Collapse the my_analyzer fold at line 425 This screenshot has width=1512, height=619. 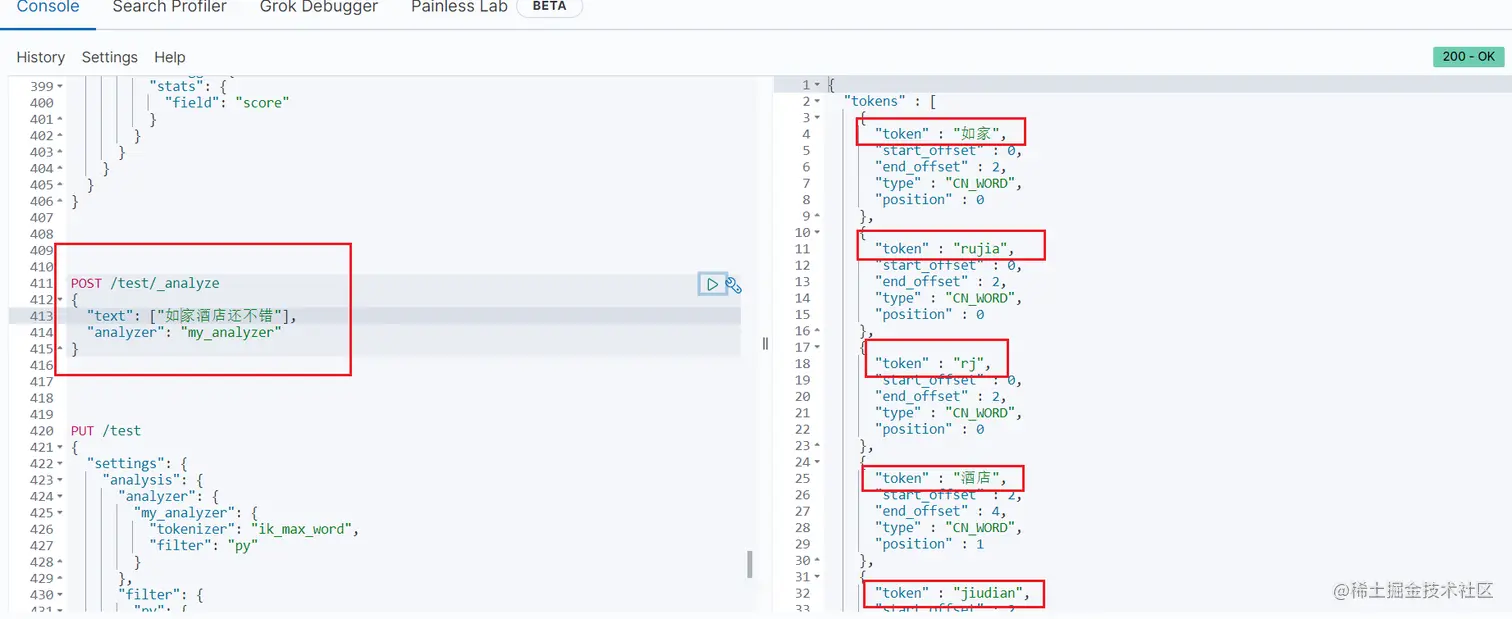click(59, 513)
